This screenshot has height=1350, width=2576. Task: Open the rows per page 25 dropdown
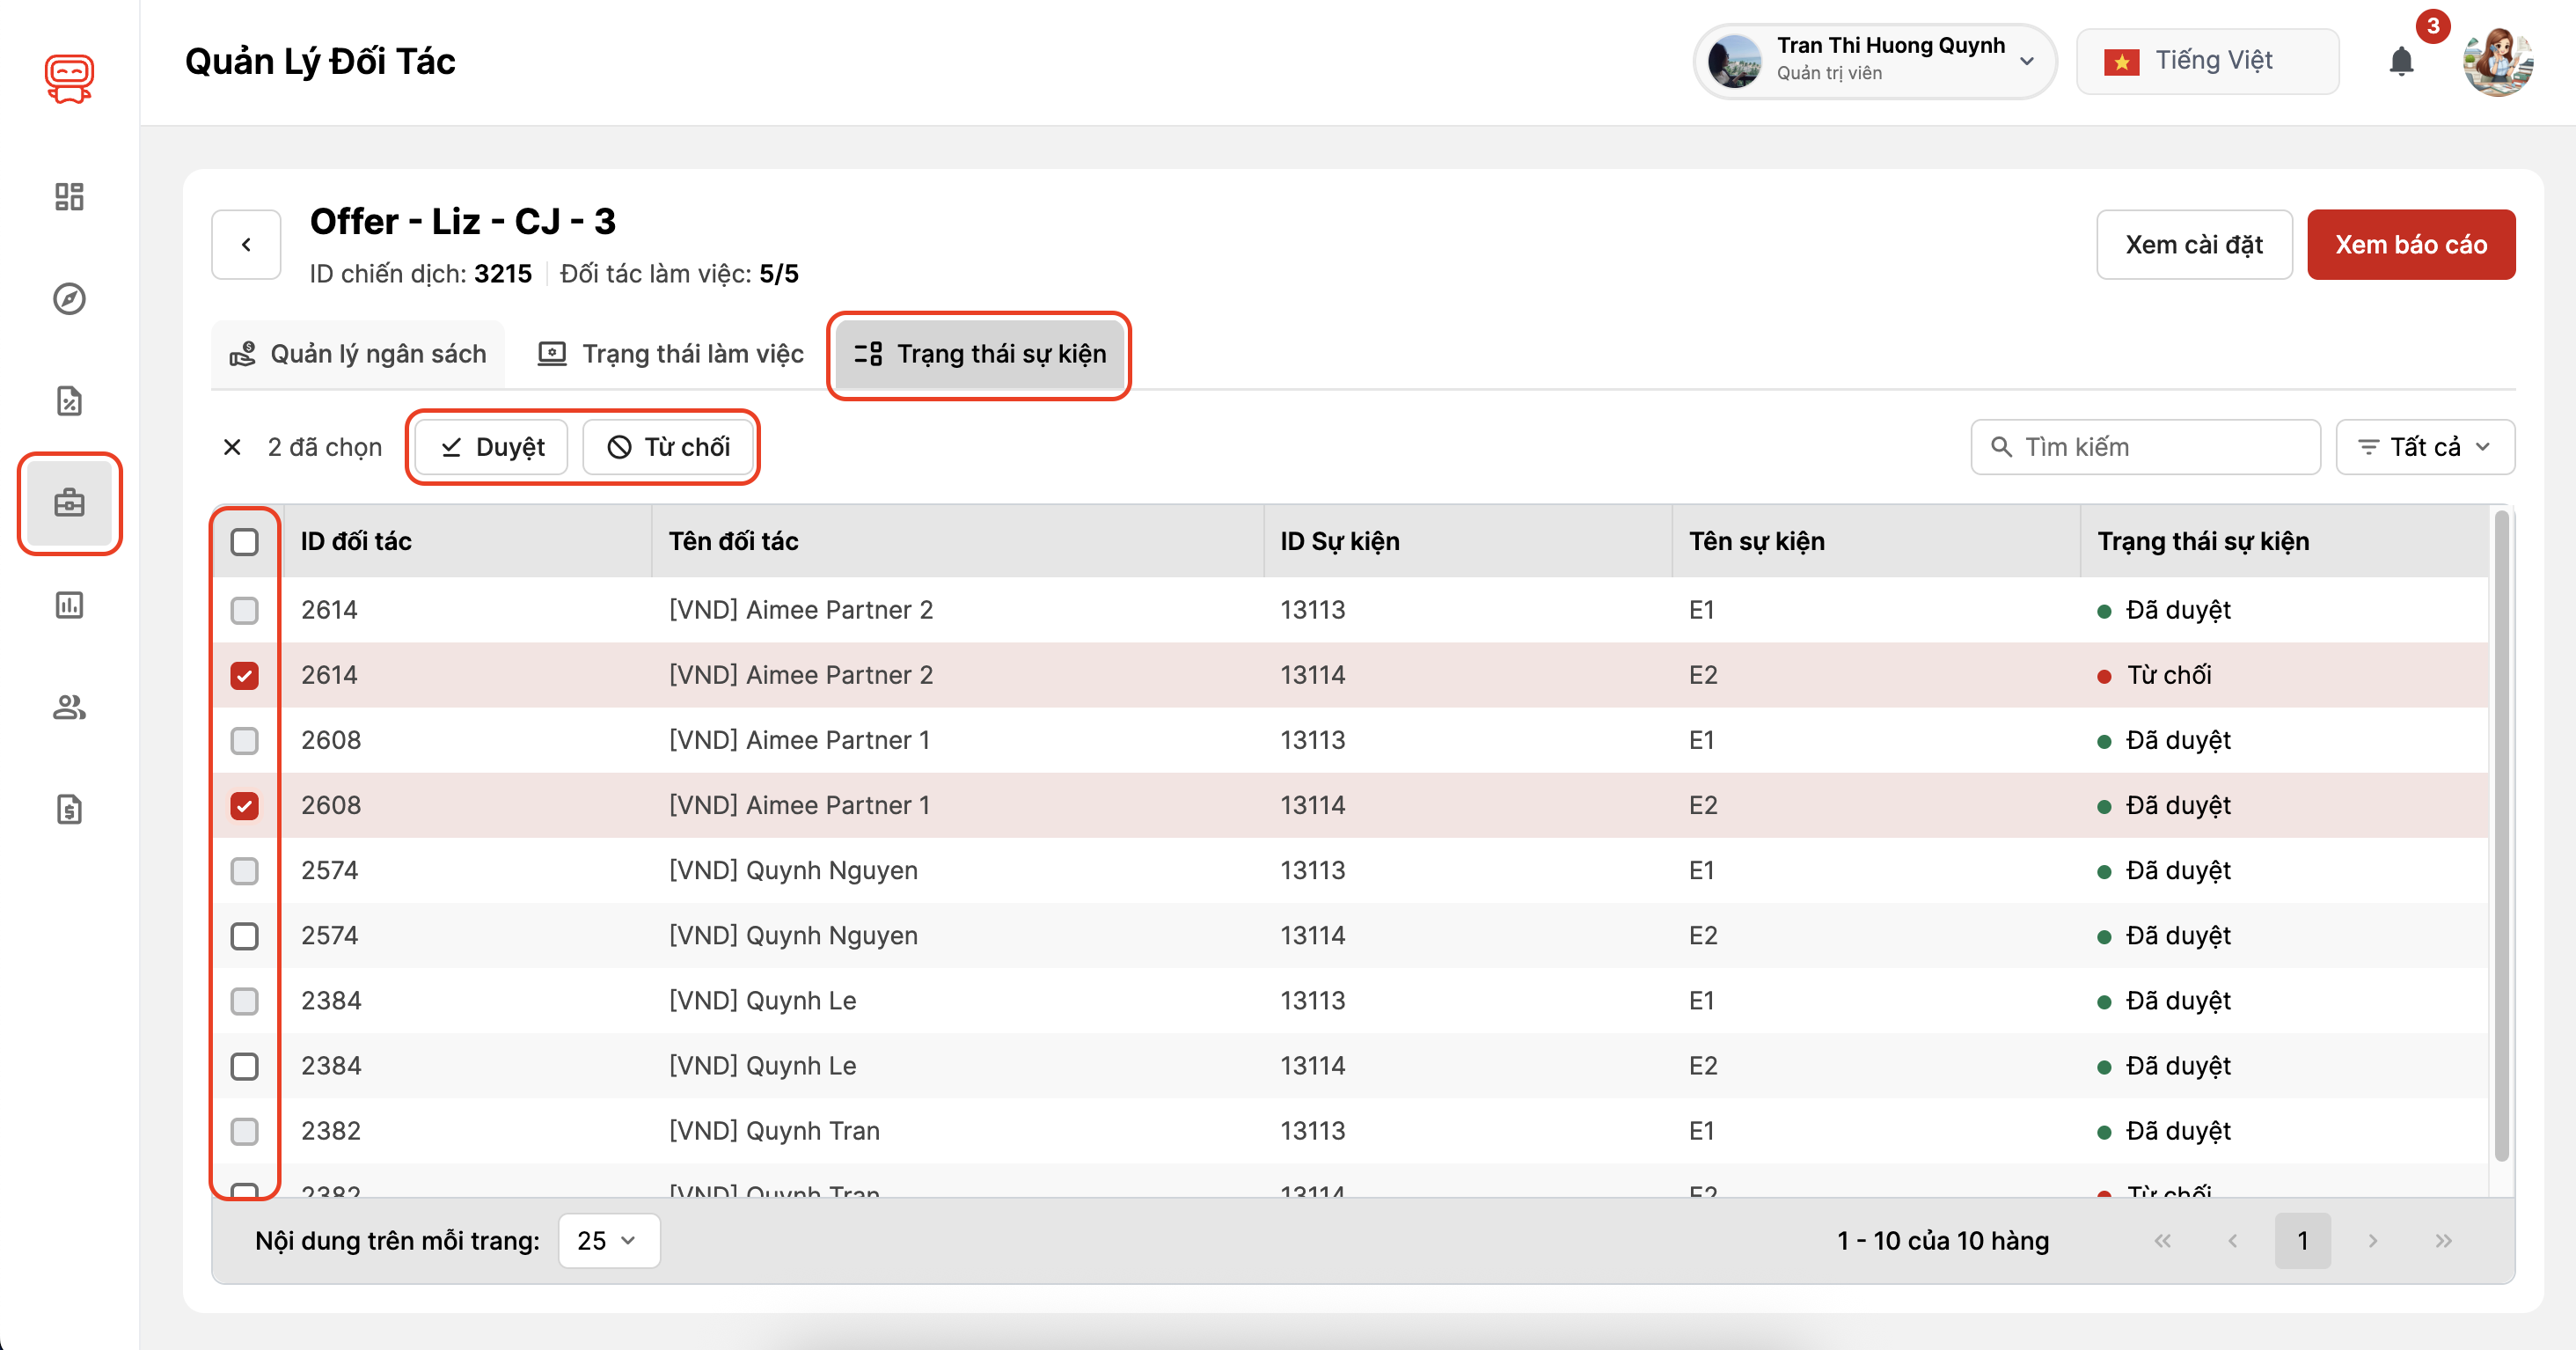(x=608, y=1240)
